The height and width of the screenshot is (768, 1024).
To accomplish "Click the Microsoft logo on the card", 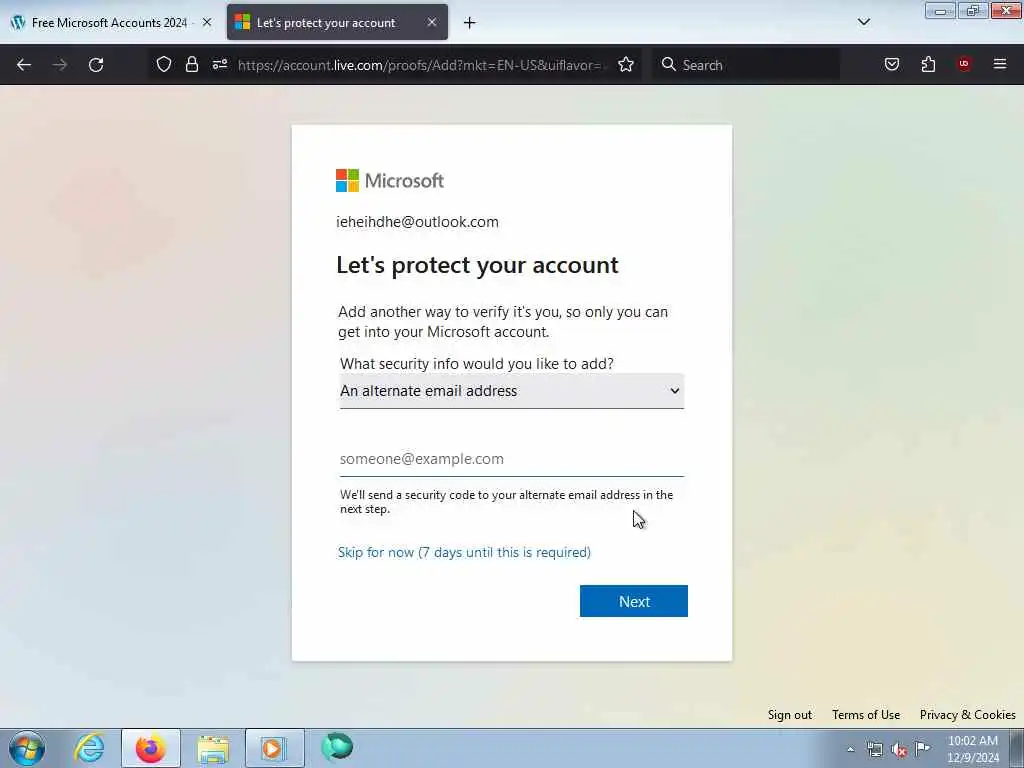I will pos(390,180).
